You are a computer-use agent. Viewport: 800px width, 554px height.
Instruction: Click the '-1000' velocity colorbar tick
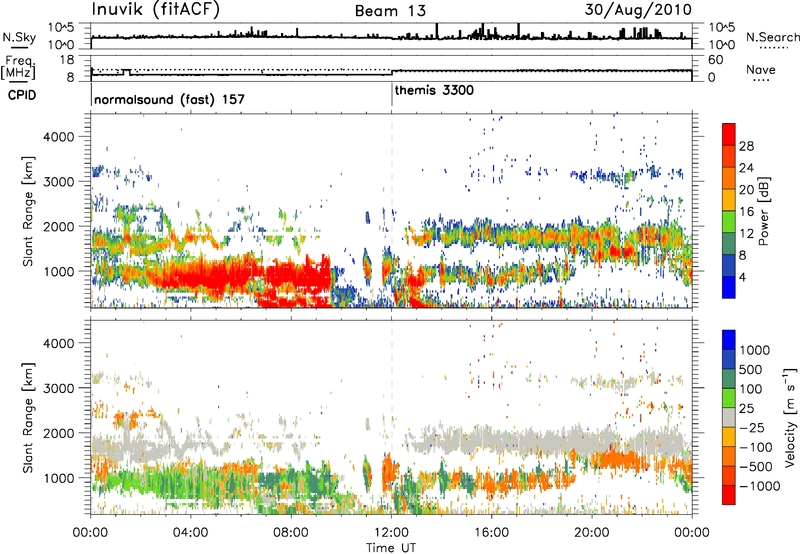(x=760, y=486)
